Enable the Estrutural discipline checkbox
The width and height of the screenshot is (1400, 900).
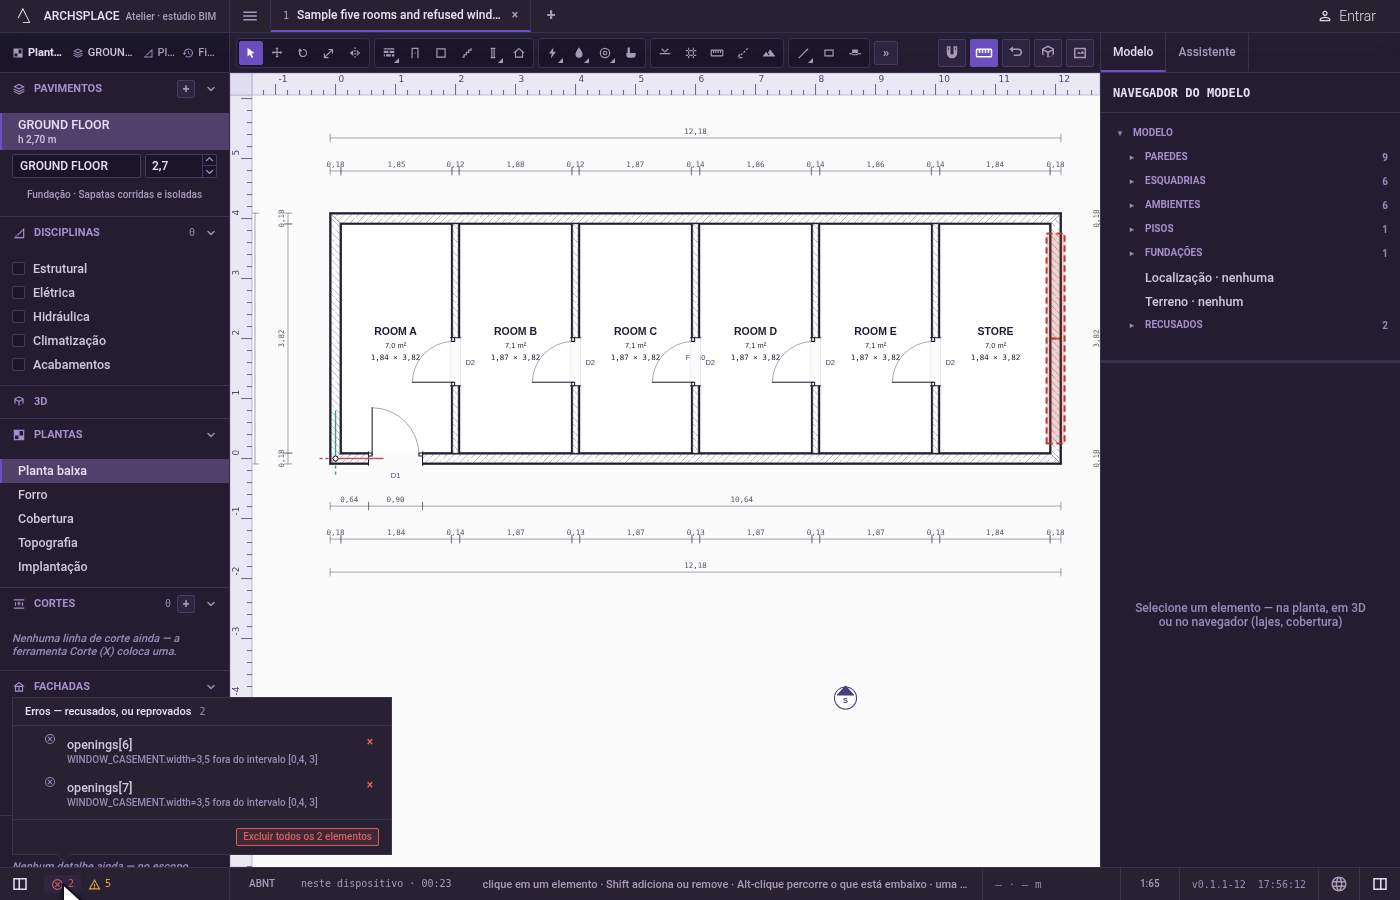tap(19, 268)
